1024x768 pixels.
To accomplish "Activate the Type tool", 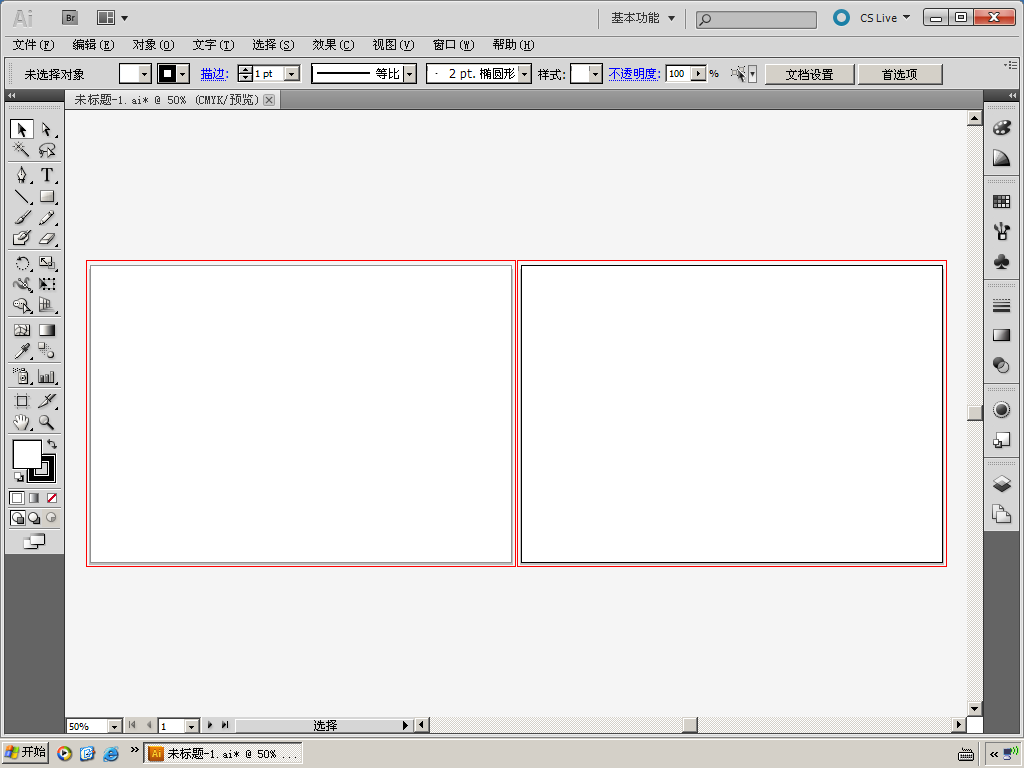I will pos(46,175).
